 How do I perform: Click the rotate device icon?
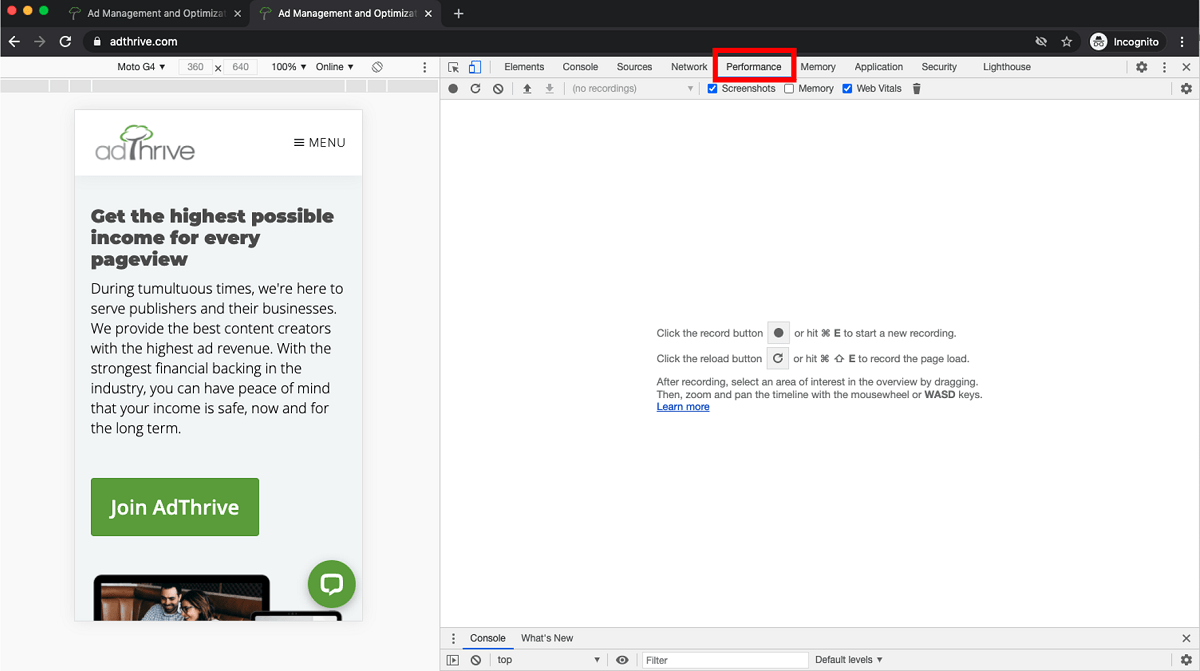tap(377, 67)
